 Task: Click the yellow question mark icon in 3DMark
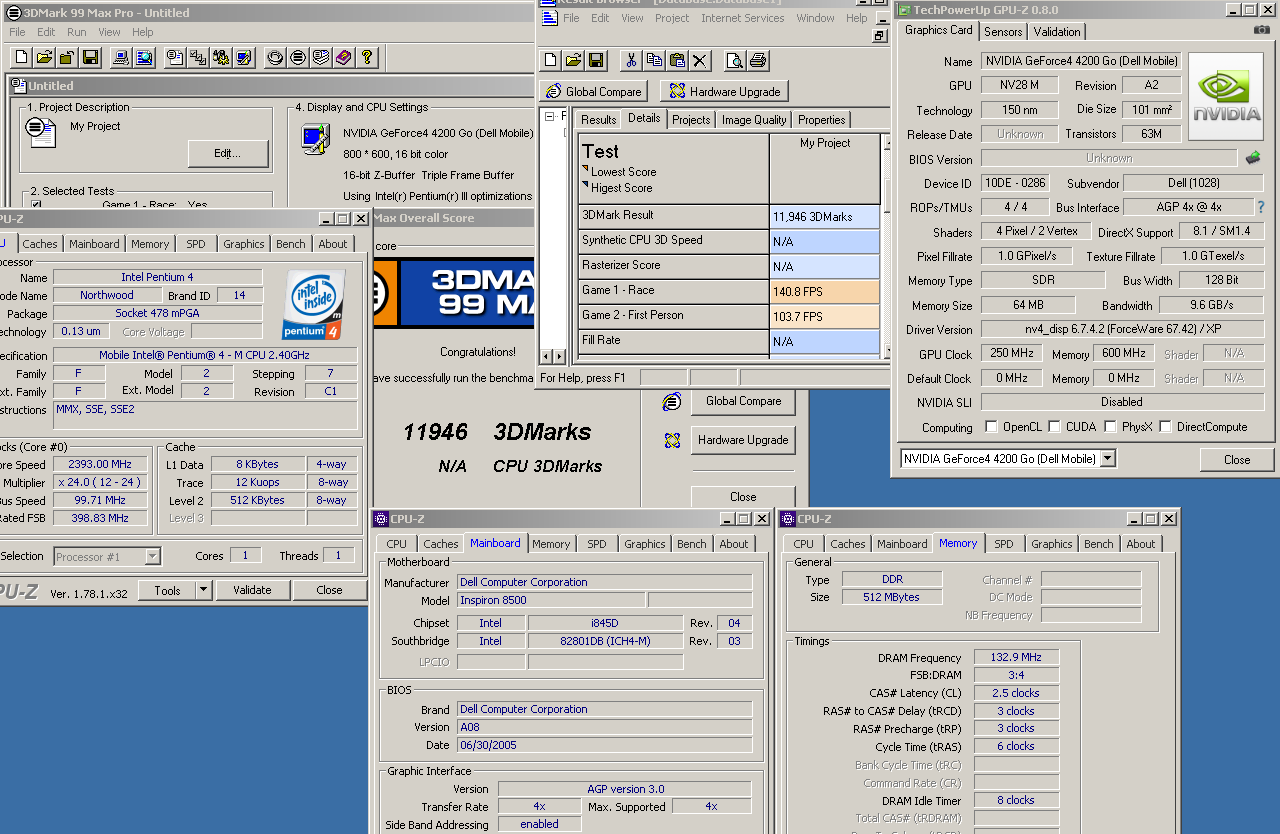coord(367,57)
